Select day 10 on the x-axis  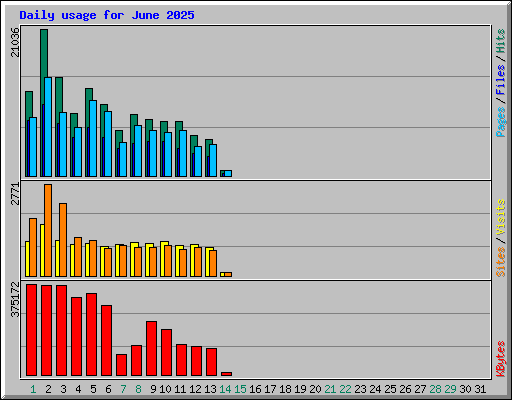[x=165, y=389]
